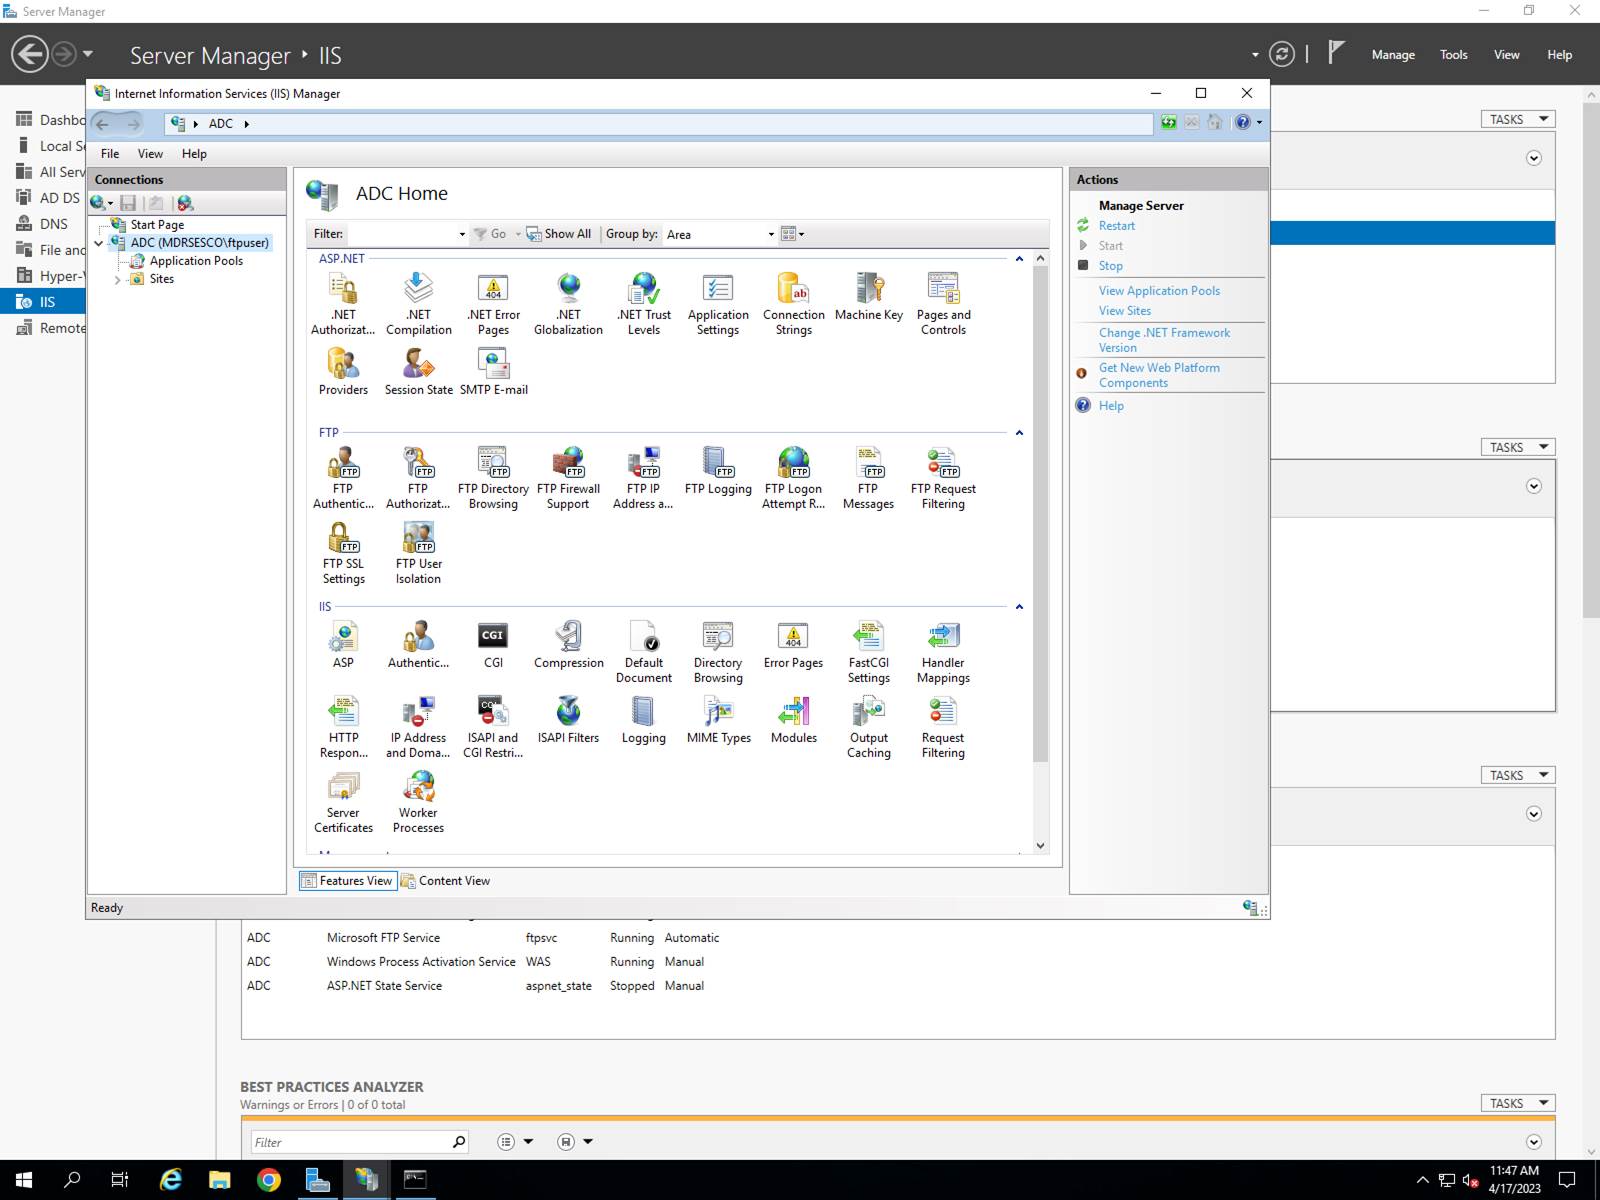Click Change .NET Framework Version link
This screenshot has width=1600, height=1200.
(x=1164, y=340)
